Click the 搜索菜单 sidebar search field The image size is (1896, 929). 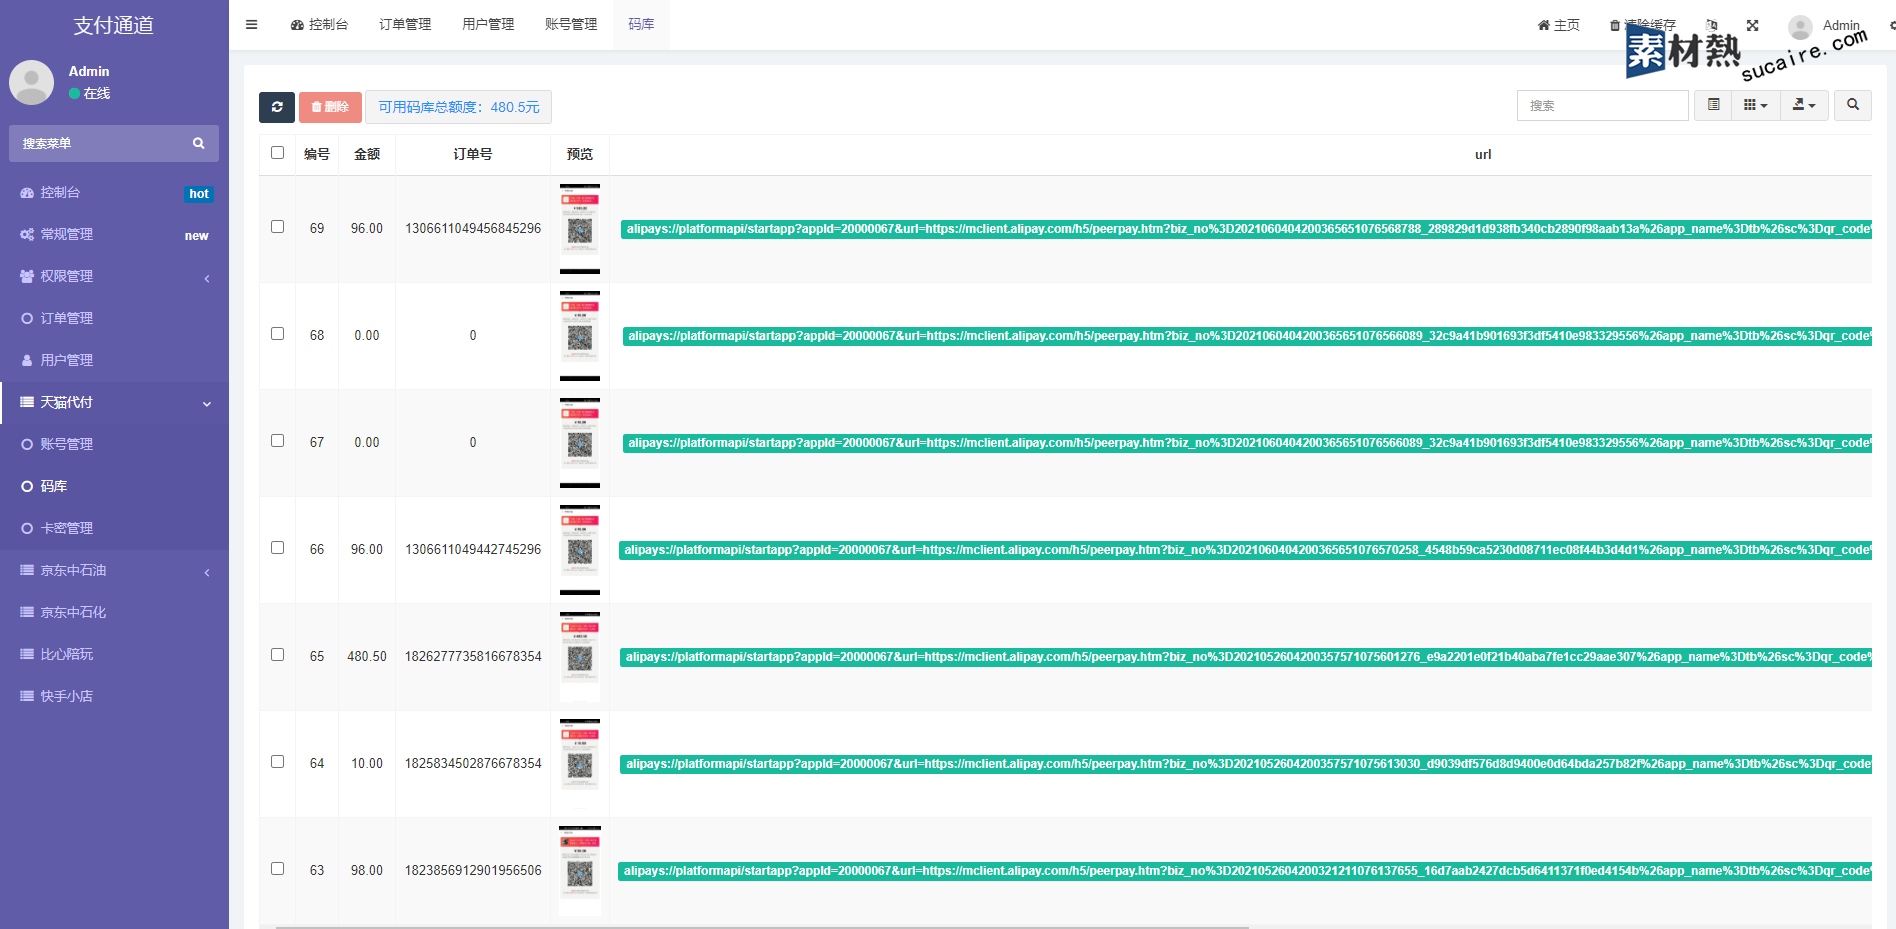click(100, 143)
